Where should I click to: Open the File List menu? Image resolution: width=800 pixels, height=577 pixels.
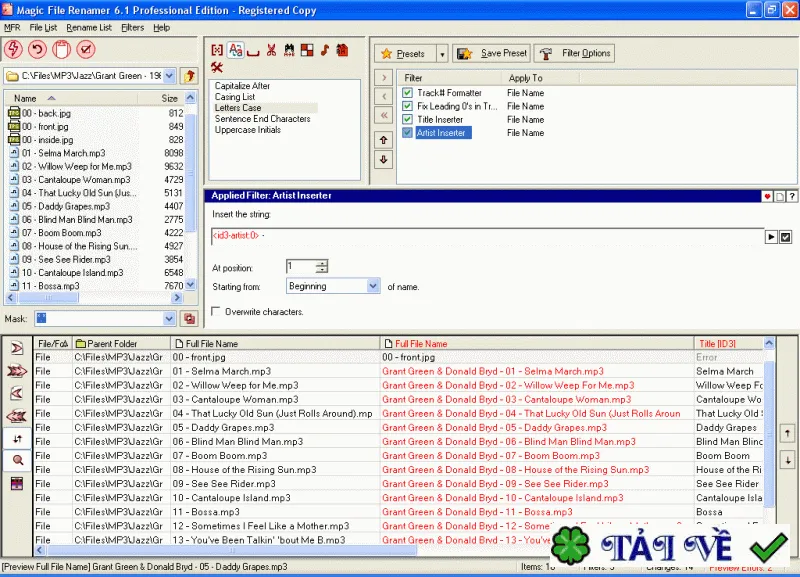coord(43,28)
